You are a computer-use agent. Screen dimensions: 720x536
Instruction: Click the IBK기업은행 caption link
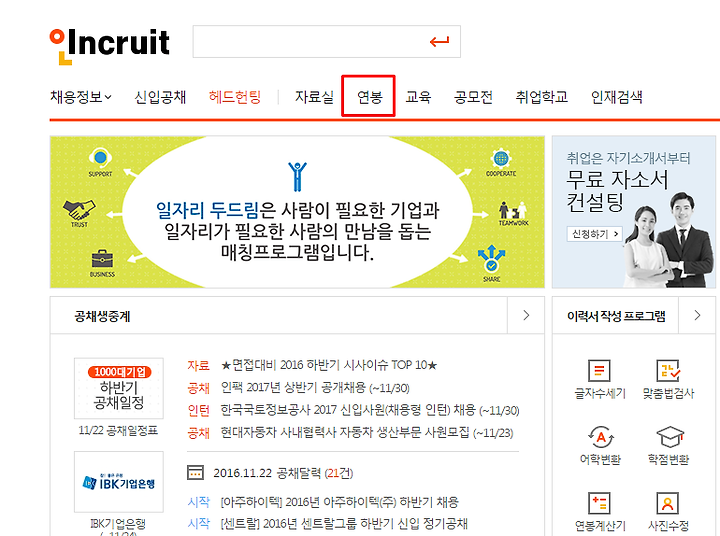pos(118,524)
